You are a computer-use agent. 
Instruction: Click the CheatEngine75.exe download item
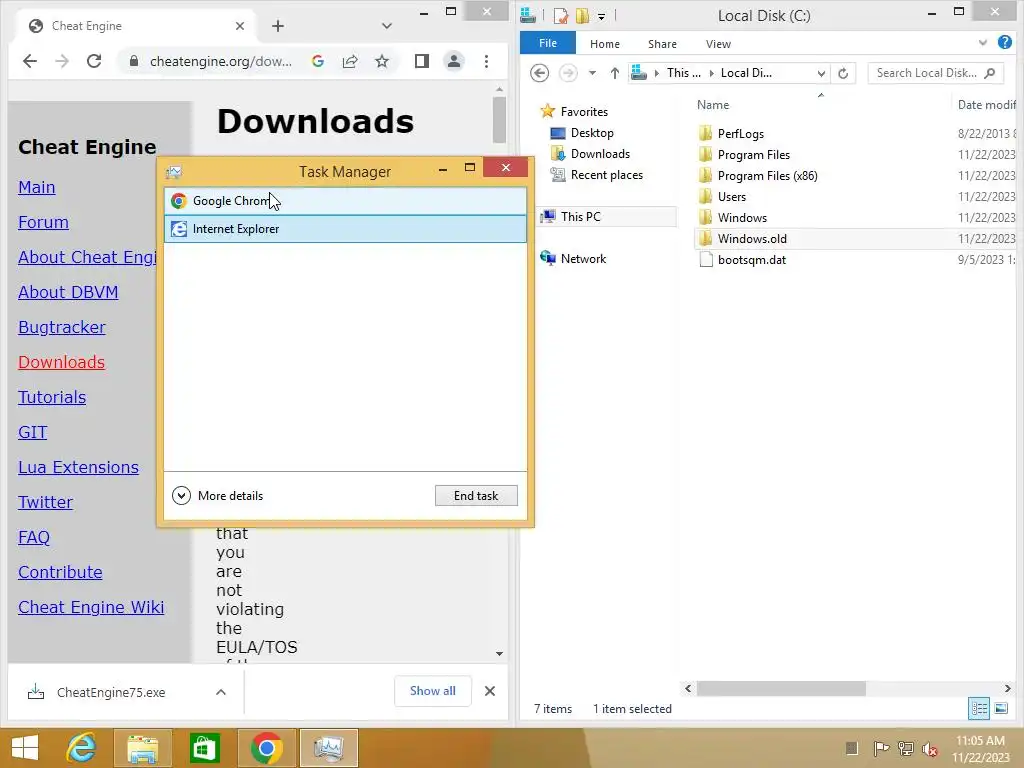click(111, 692)
